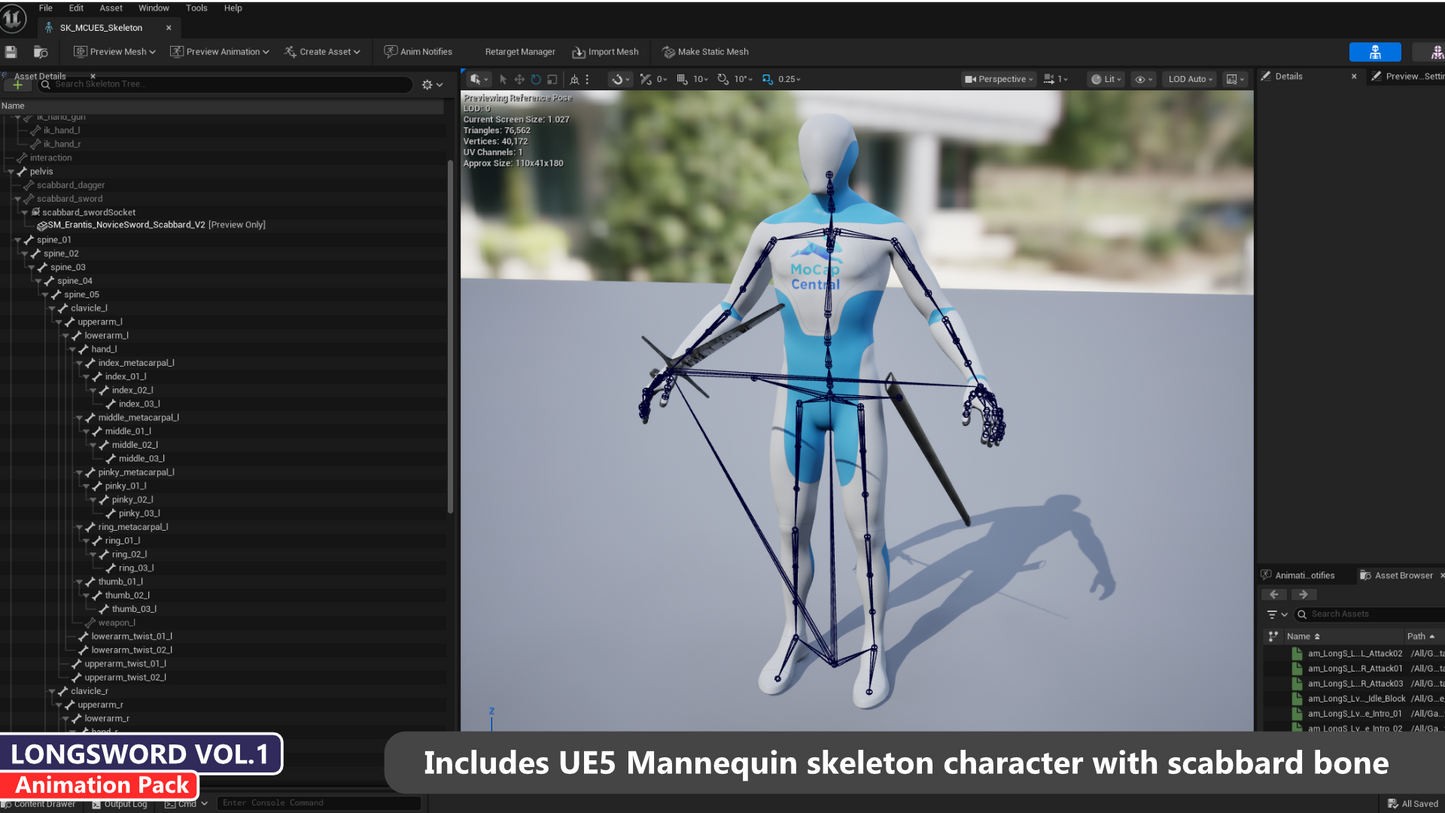Toggle scale snapping at 0.25

(x=768, y=79)
